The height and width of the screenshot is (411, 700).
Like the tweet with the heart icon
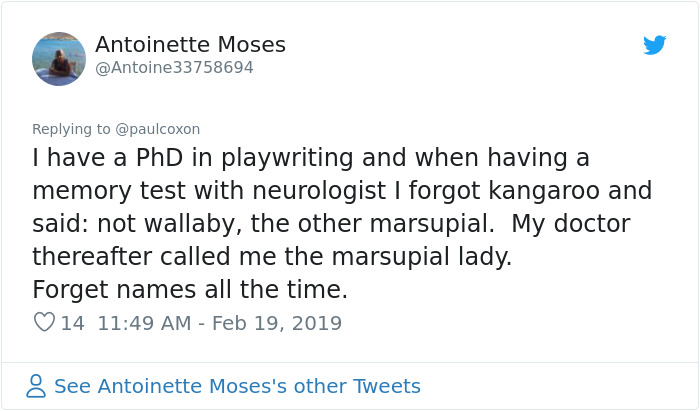pyautogui.click(x=44, y=323)
